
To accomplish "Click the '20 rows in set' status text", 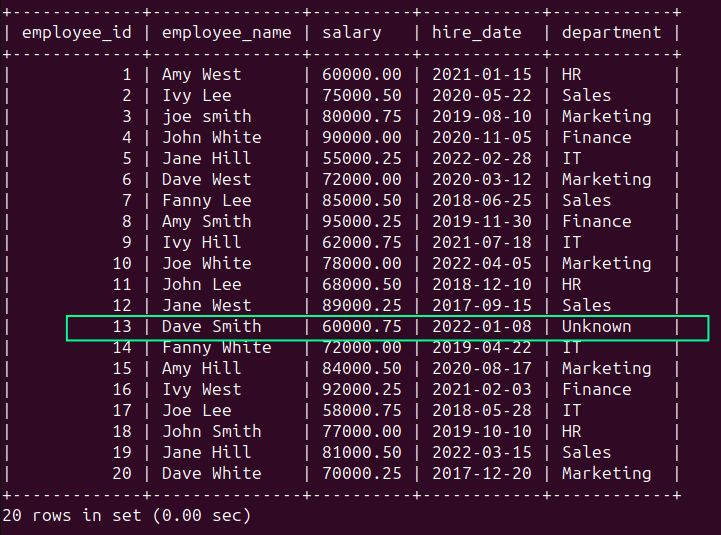I will tap(126, 516).
